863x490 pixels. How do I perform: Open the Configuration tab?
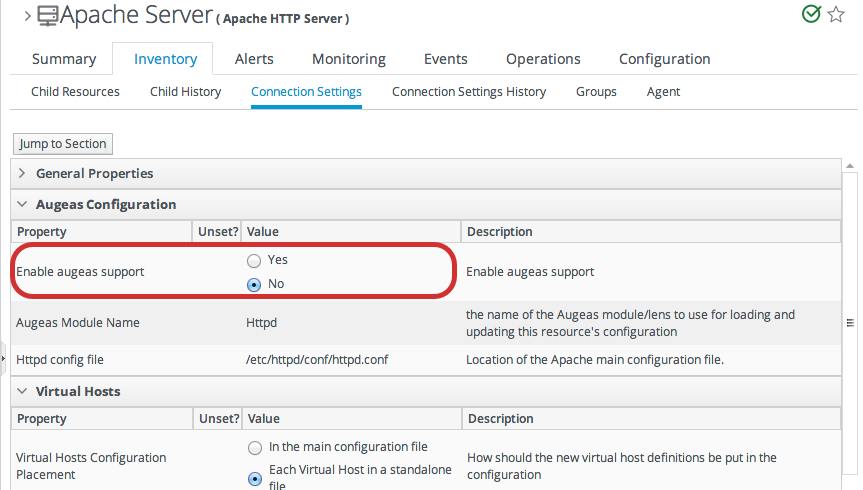coord(664,59)
